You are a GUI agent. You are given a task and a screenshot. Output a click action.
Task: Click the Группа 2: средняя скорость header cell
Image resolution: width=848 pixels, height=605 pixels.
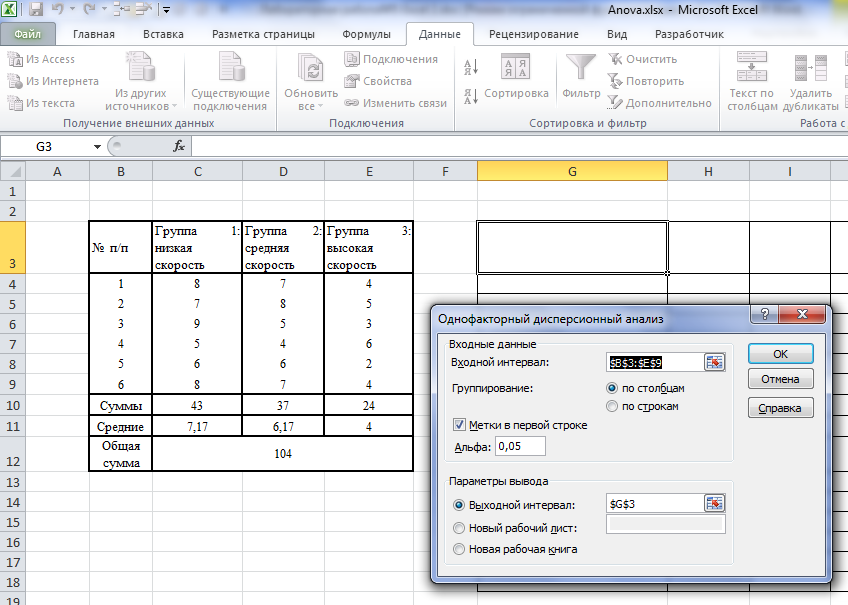pos(283,247)
